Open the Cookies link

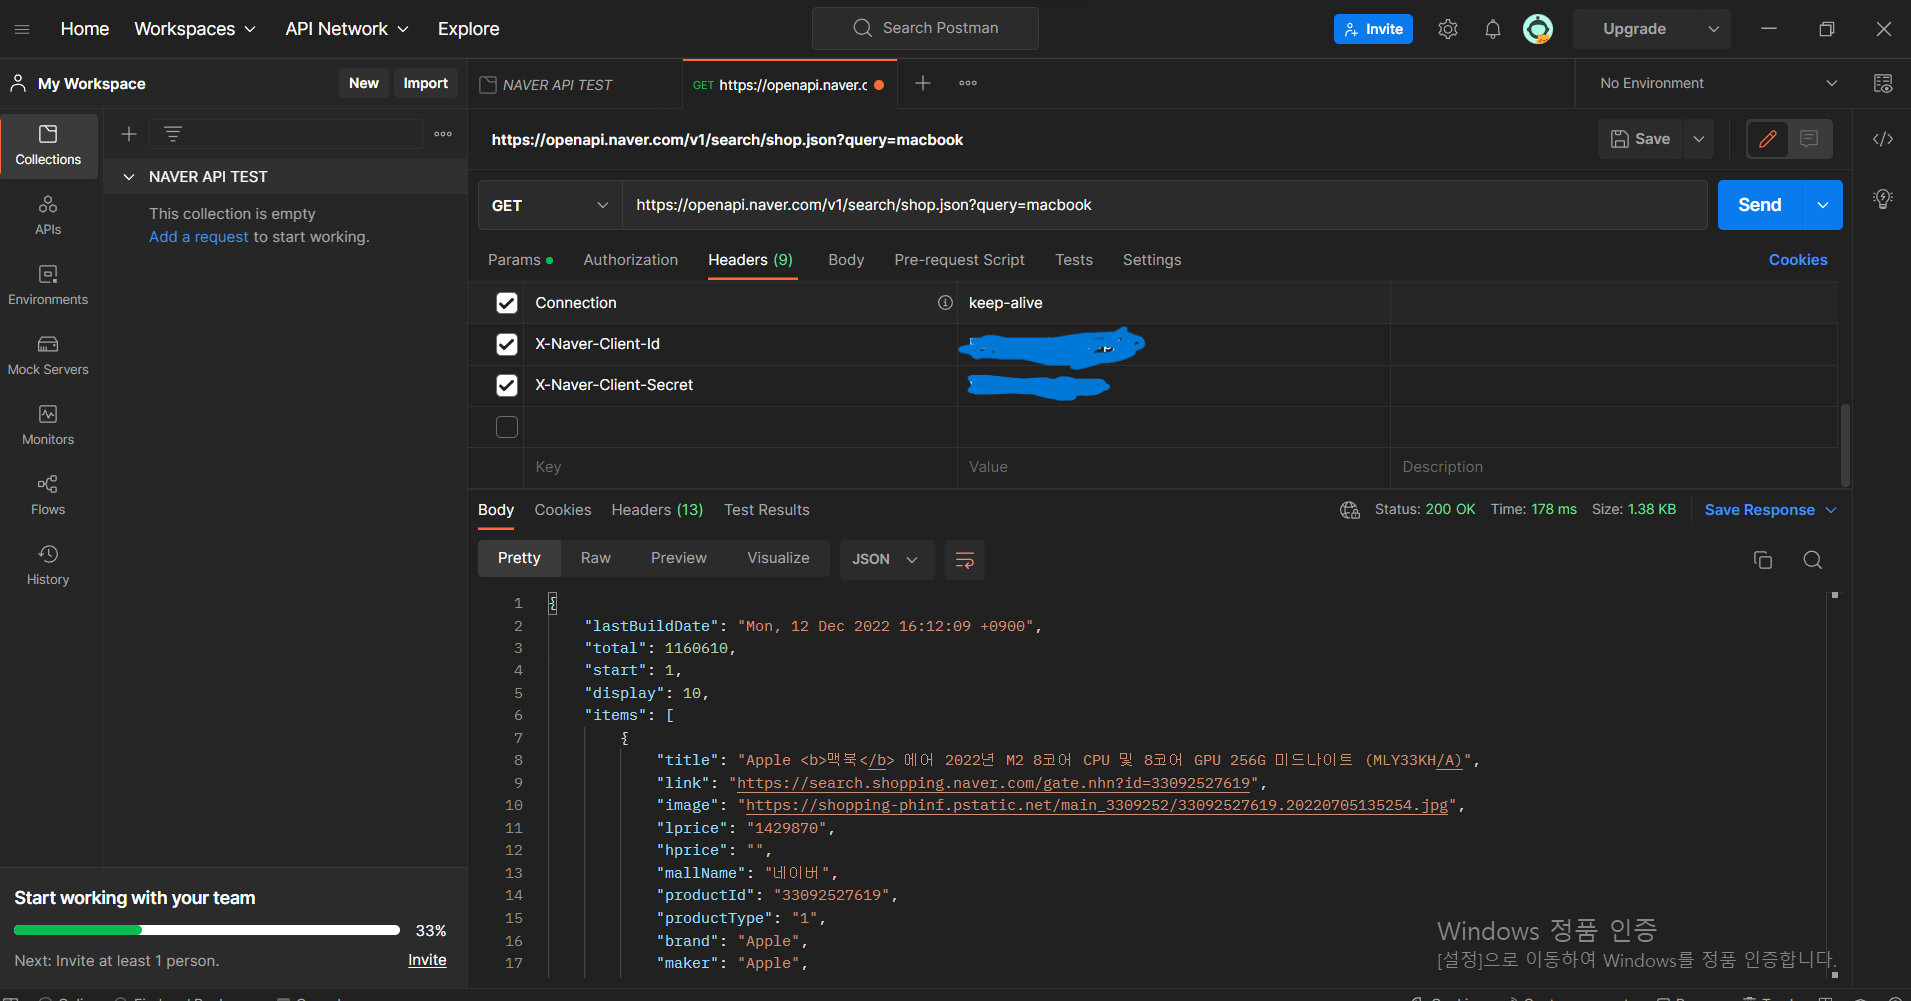1798,260
